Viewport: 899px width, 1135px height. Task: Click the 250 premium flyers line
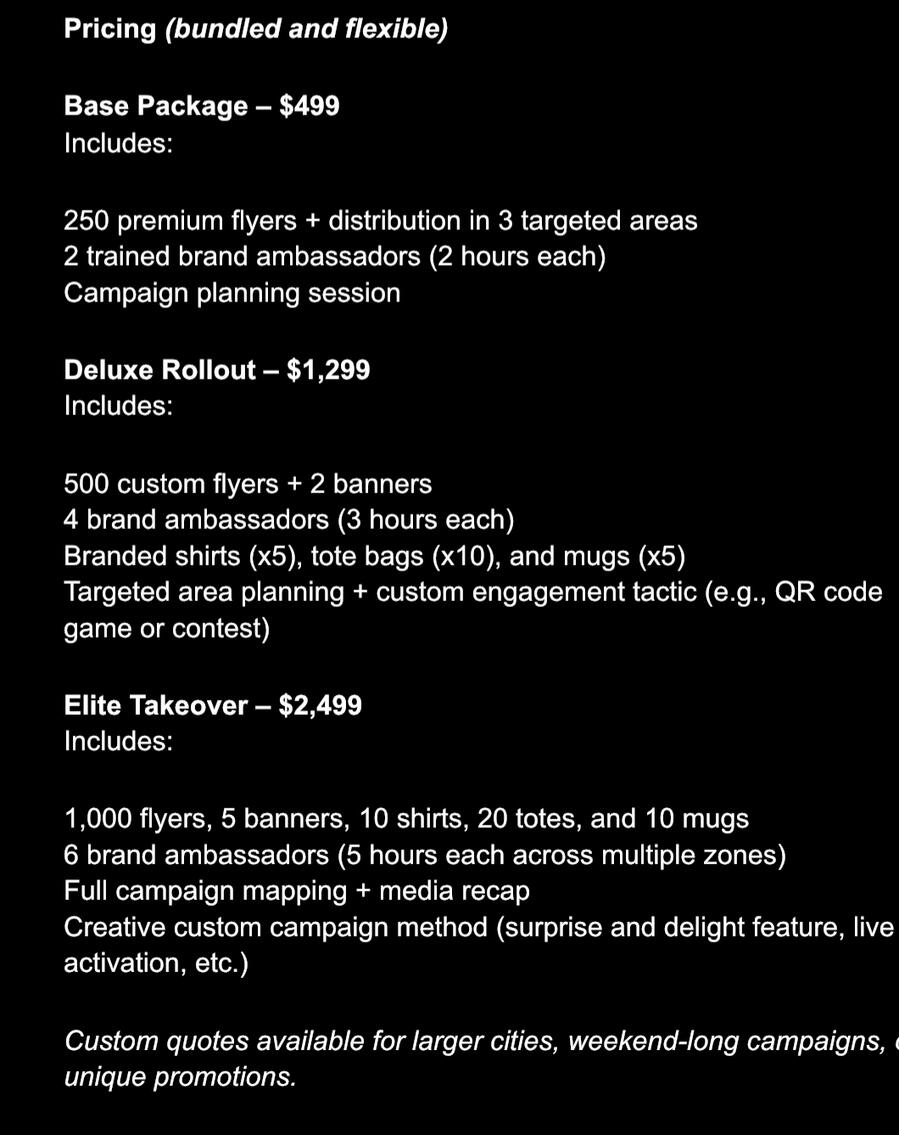pos(380,221)
